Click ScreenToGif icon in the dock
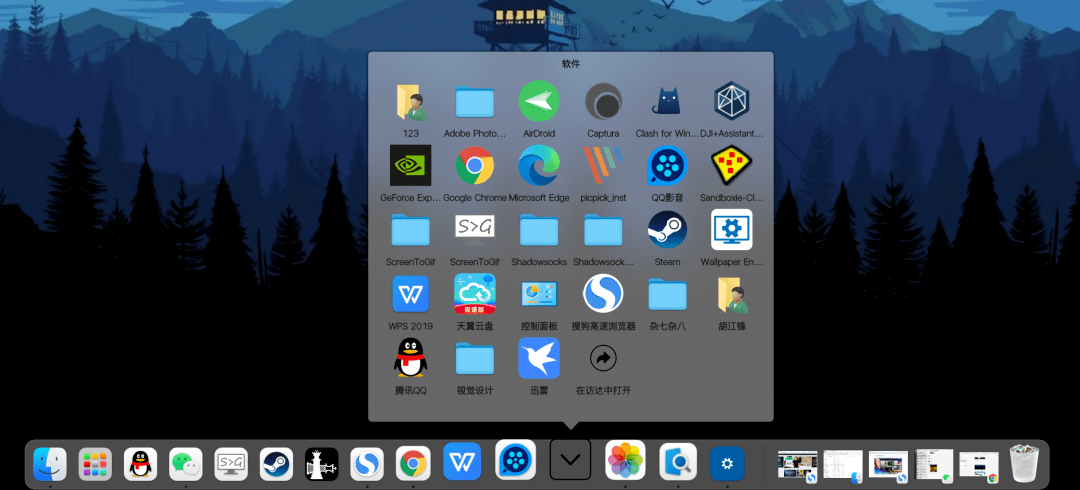The width and height of the screenshot is (1080, 490). (231, 464)
